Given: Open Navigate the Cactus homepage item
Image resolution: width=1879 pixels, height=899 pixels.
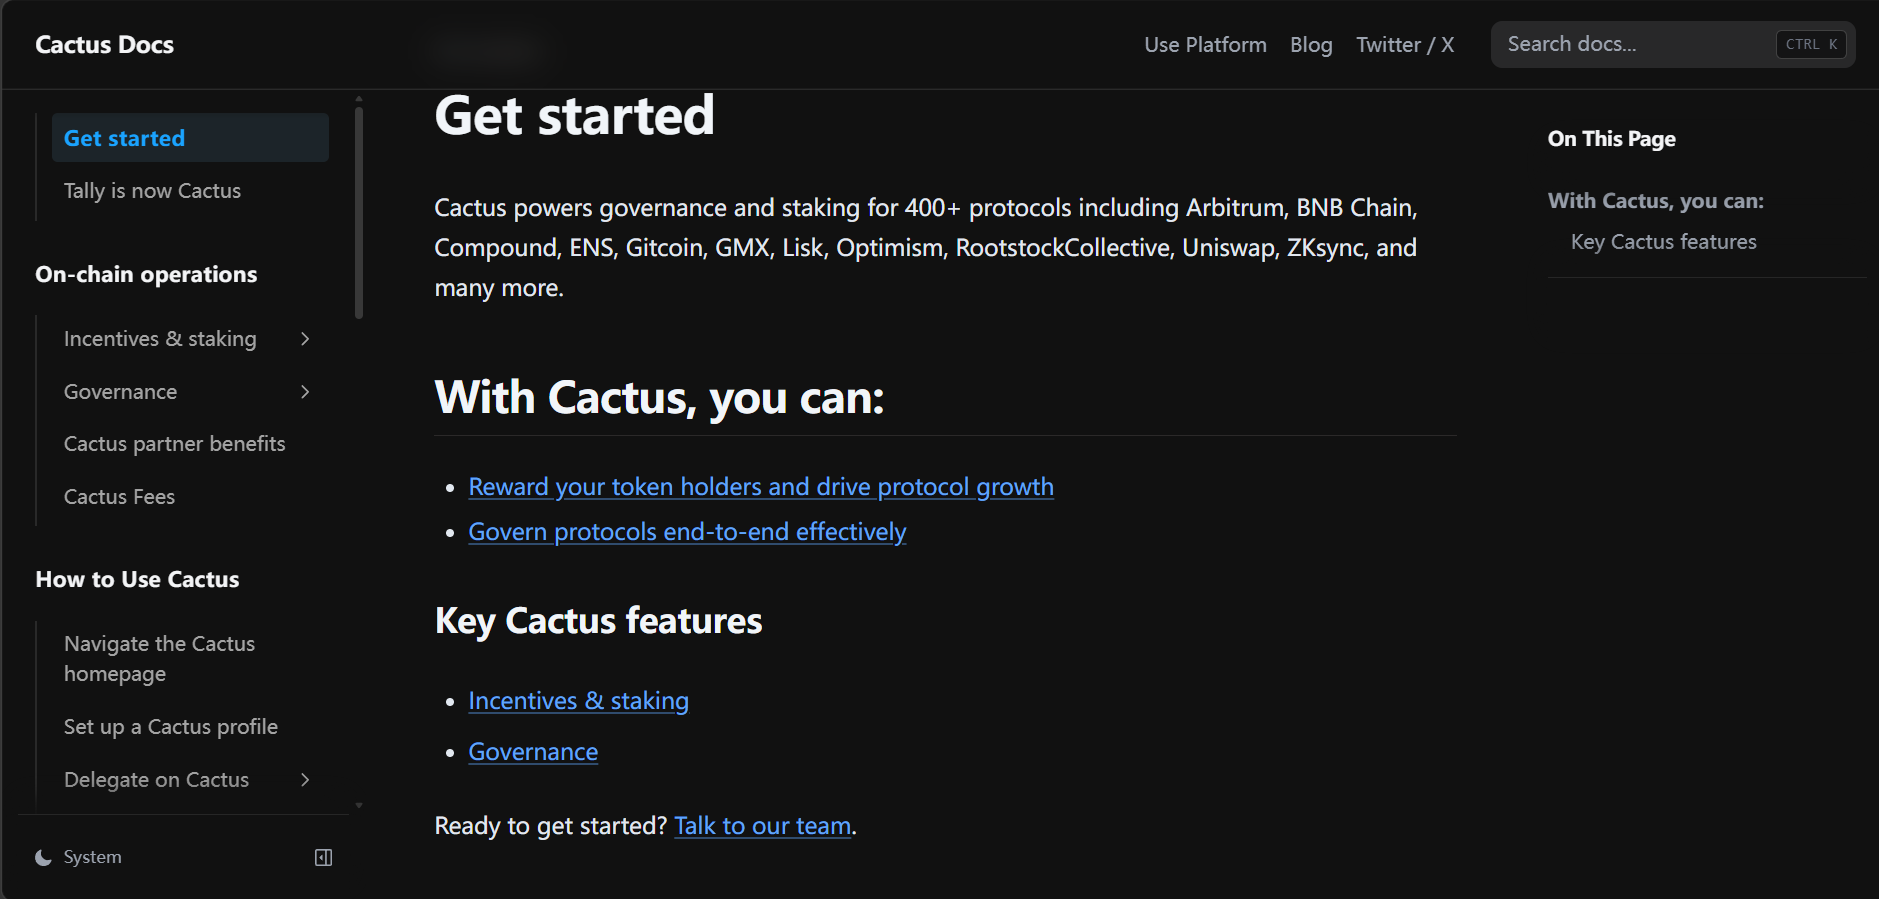Looking at the screenshot, I should [159, 659].
